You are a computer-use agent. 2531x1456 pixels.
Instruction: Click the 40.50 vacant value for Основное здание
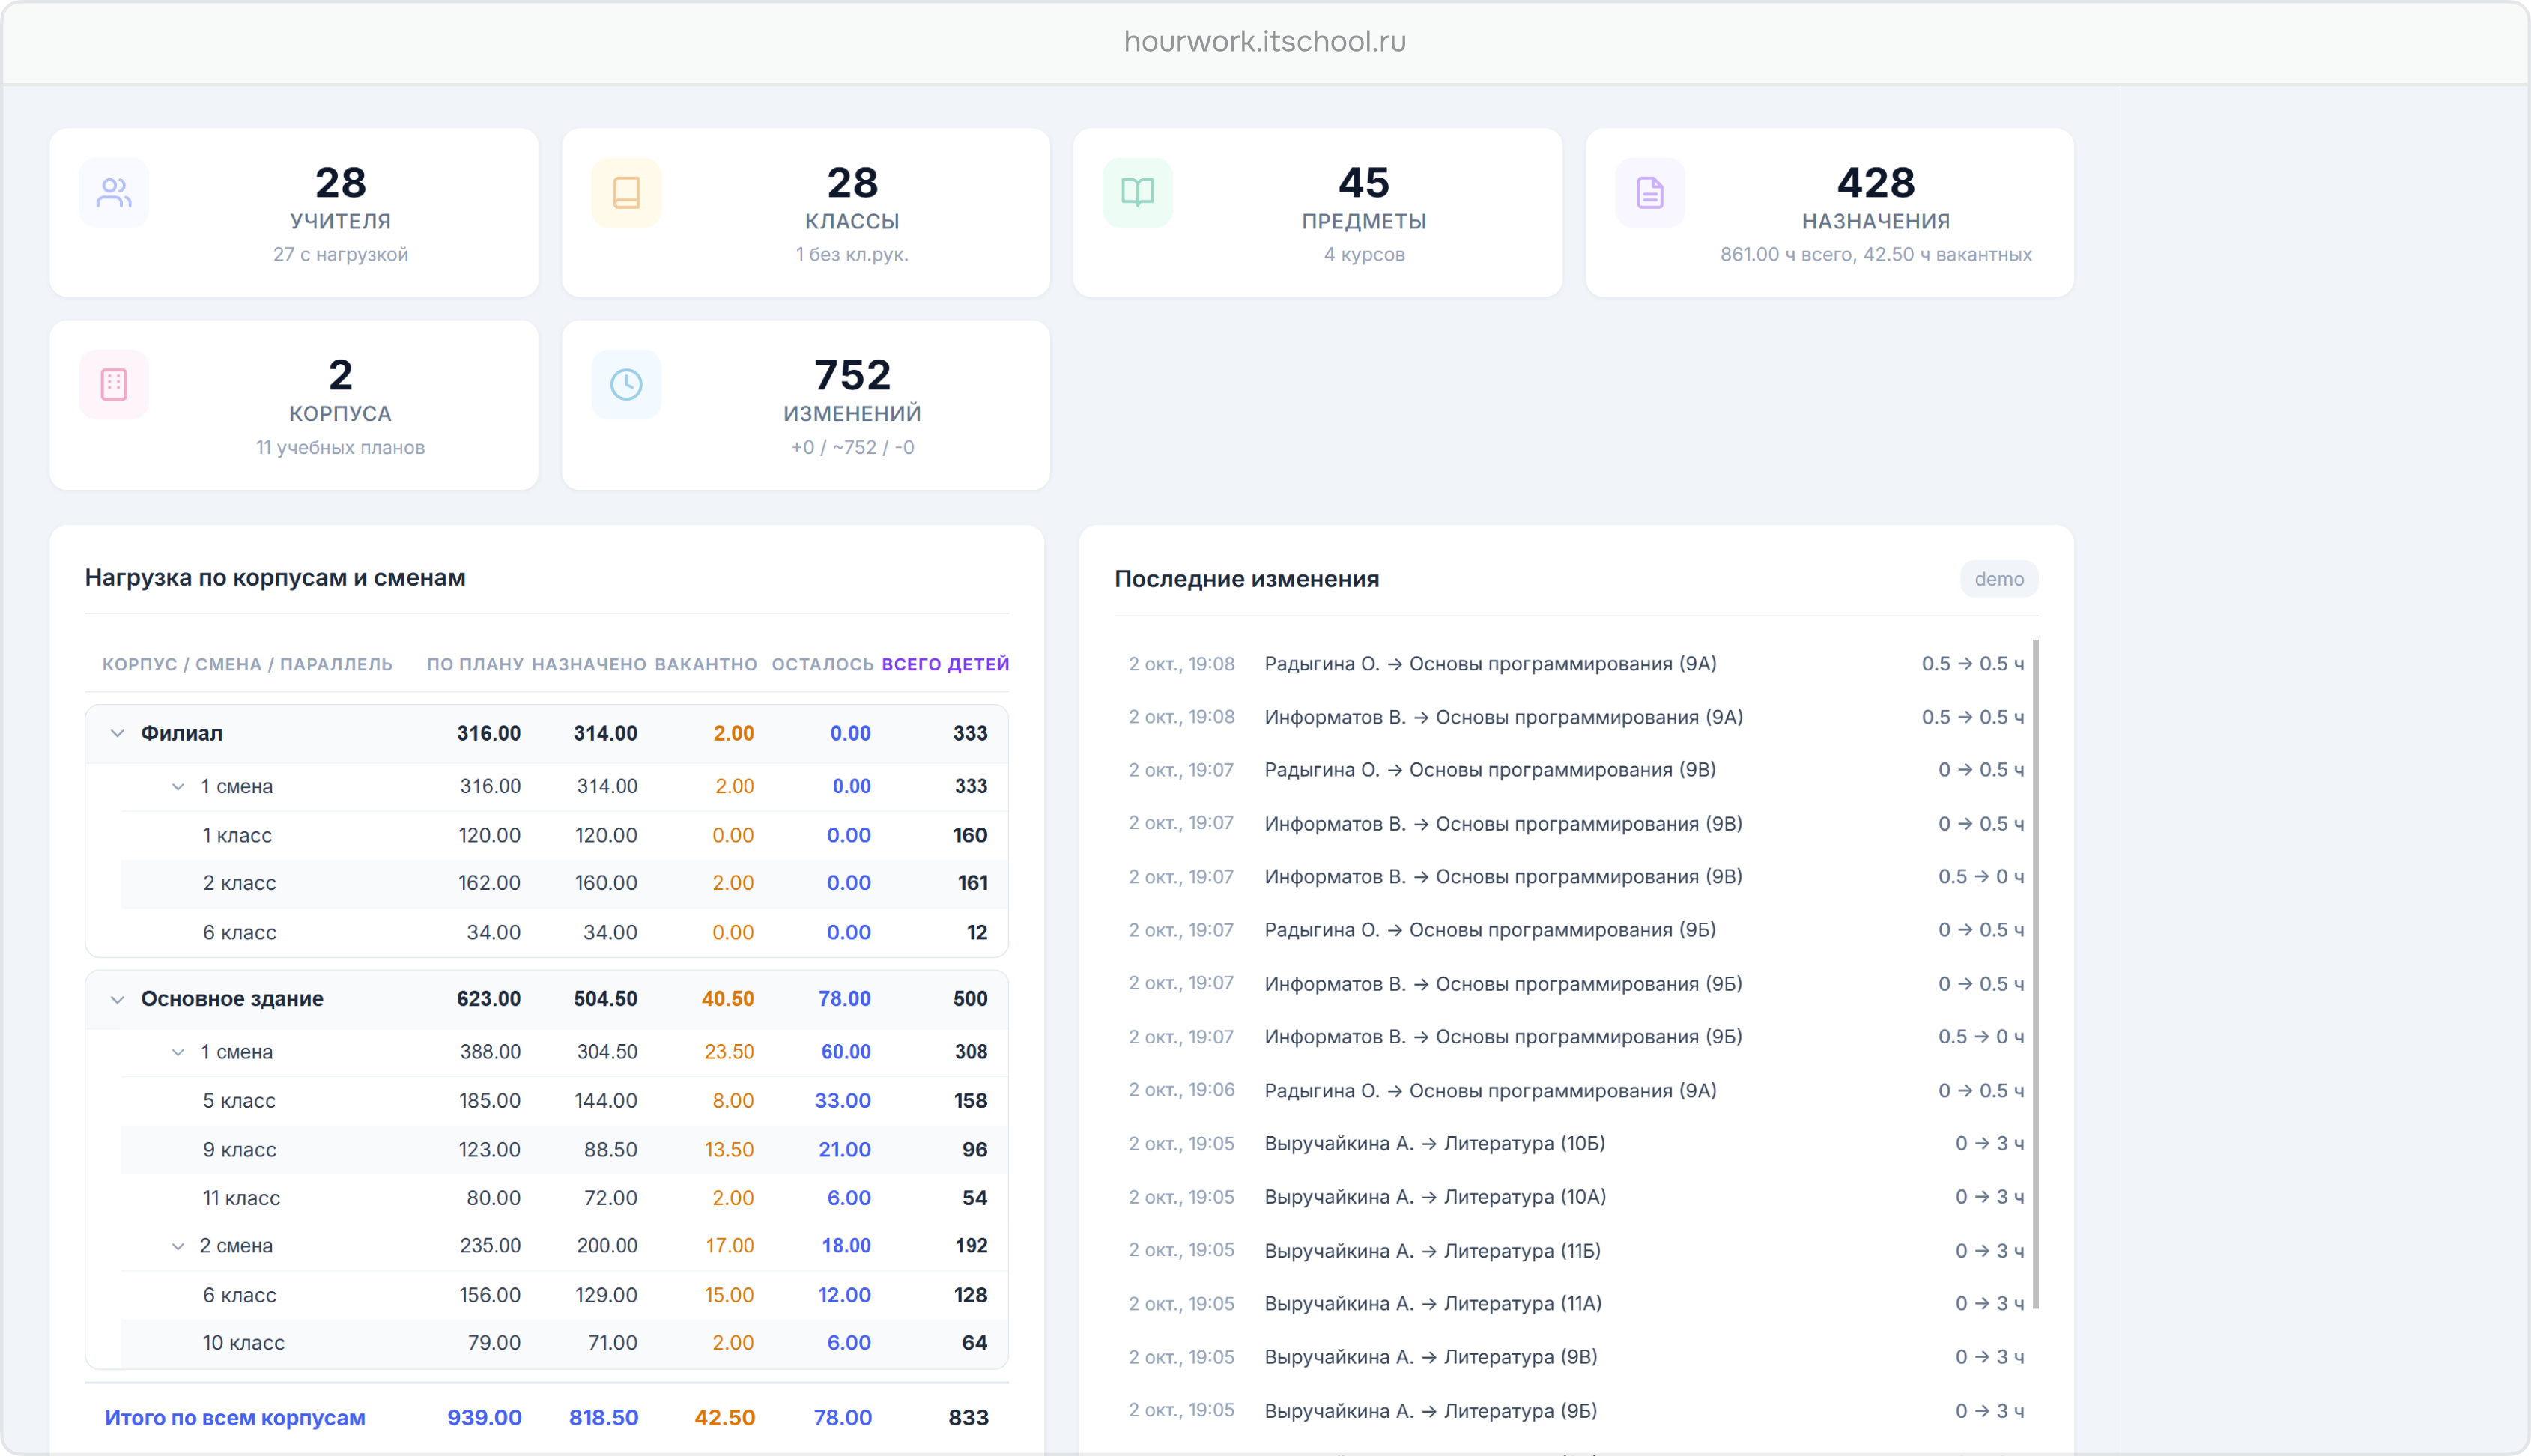[727, 999]
